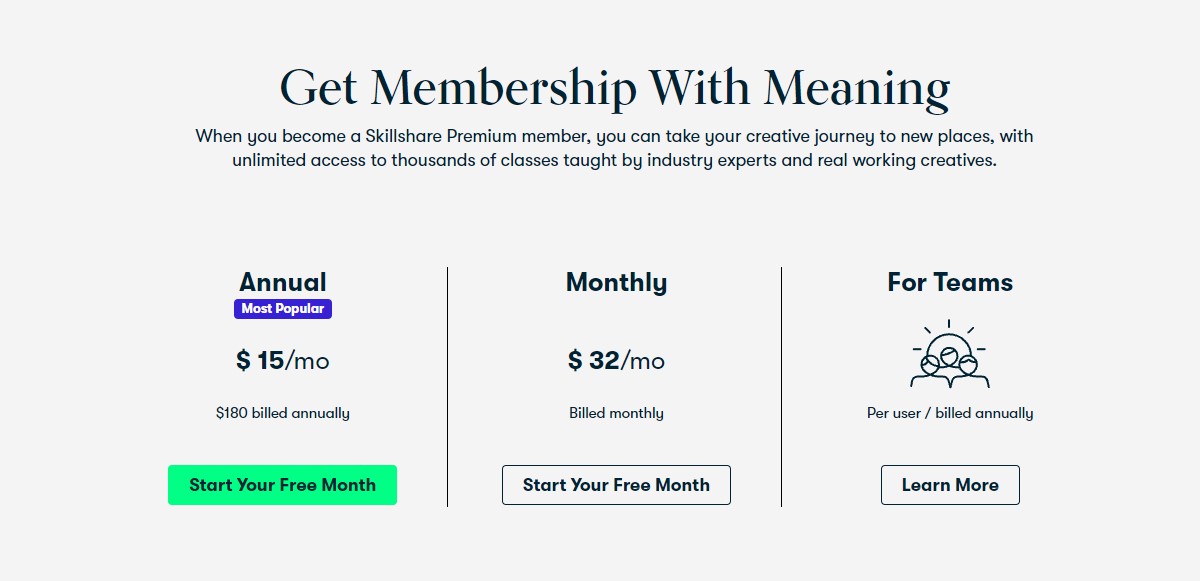Click the $32/mo monthly price
This screenshot has height=581, width=1200.
tap(616, 360)
